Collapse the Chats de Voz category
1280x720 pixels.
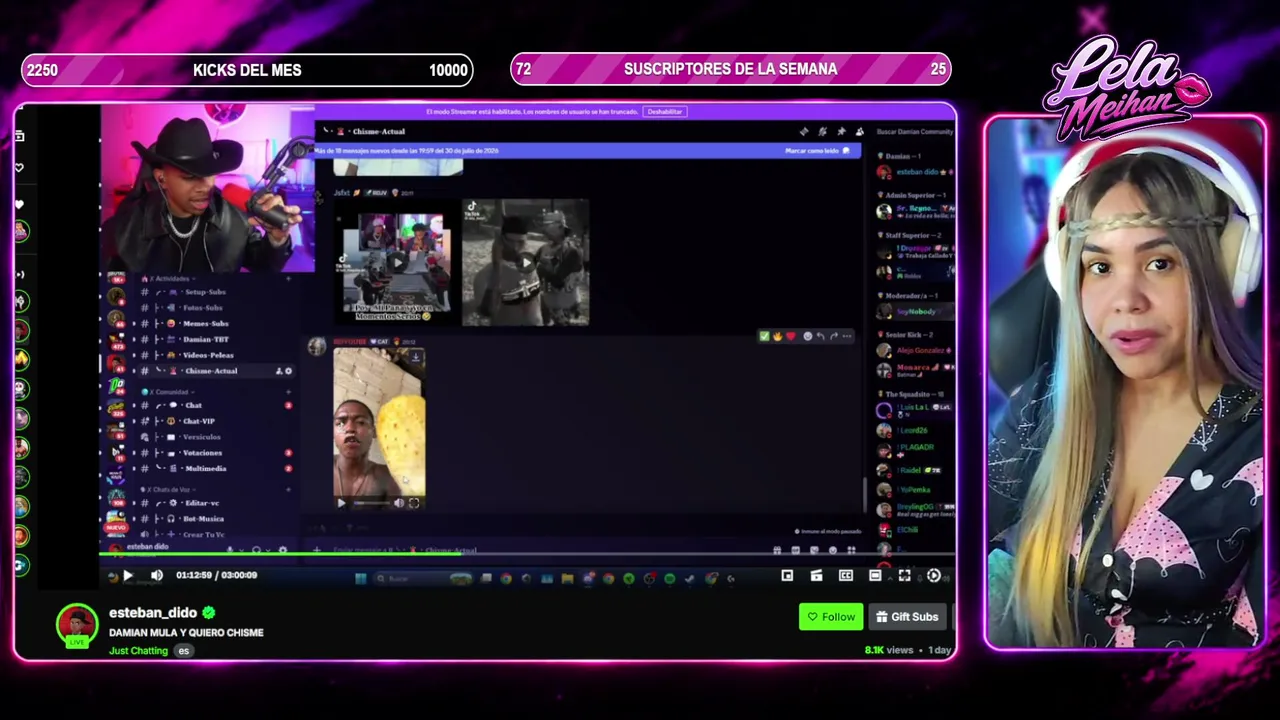pyautogui.click(x=172, y=489)
